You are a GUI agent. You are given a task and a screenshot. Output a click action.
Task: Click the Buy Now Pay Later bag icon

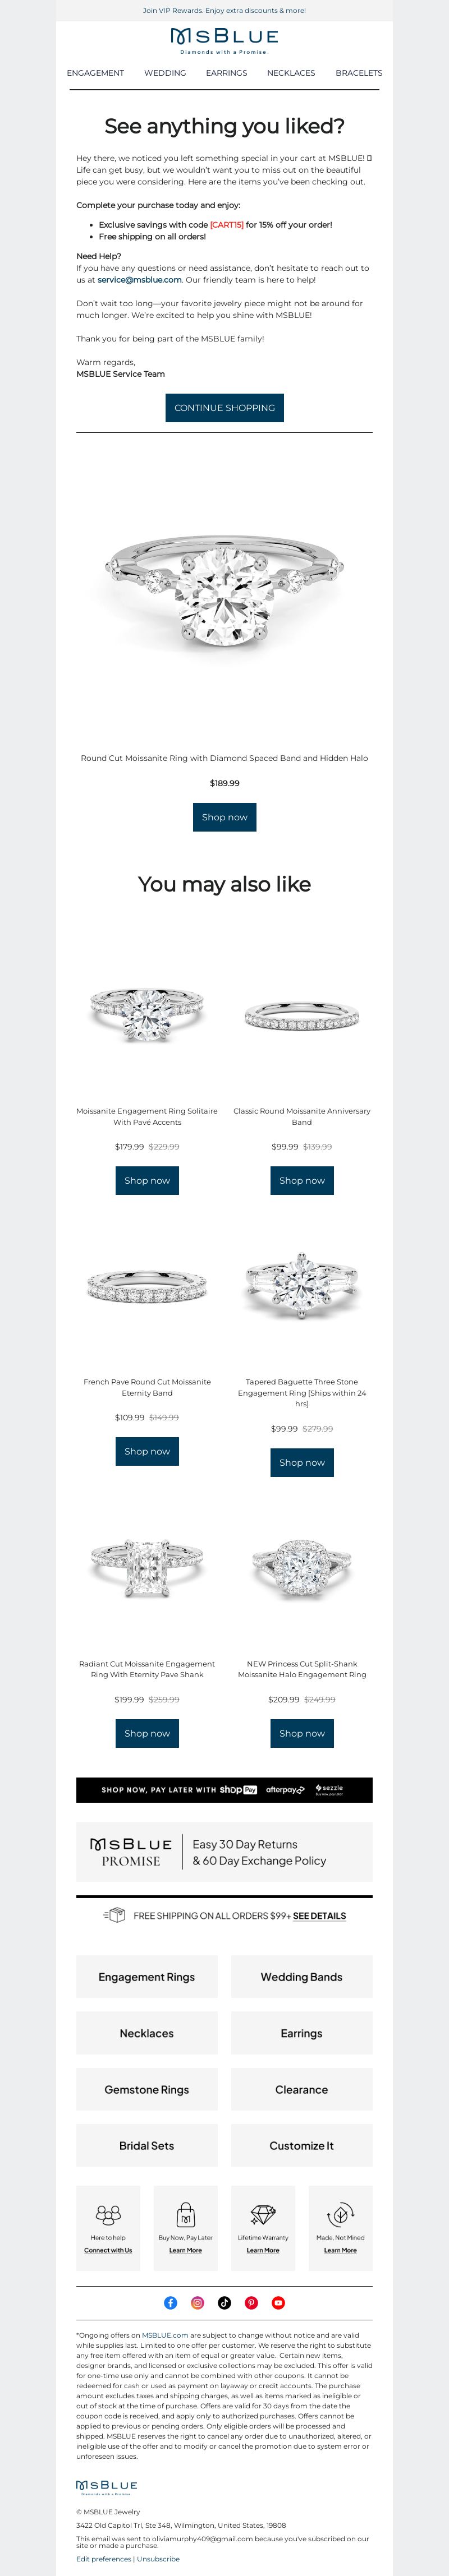(x=185, y=2214)
